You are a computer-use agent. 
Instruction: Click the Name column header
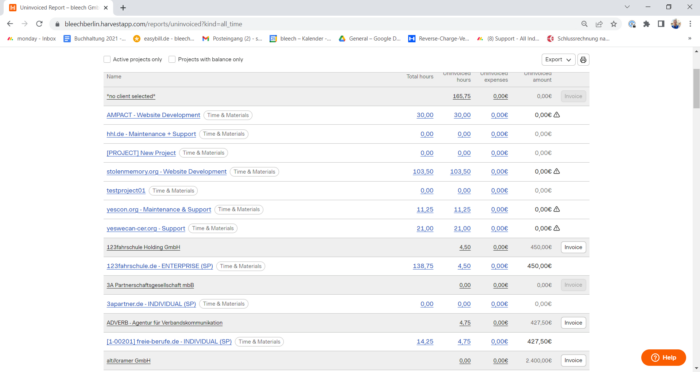click(114, 77)
